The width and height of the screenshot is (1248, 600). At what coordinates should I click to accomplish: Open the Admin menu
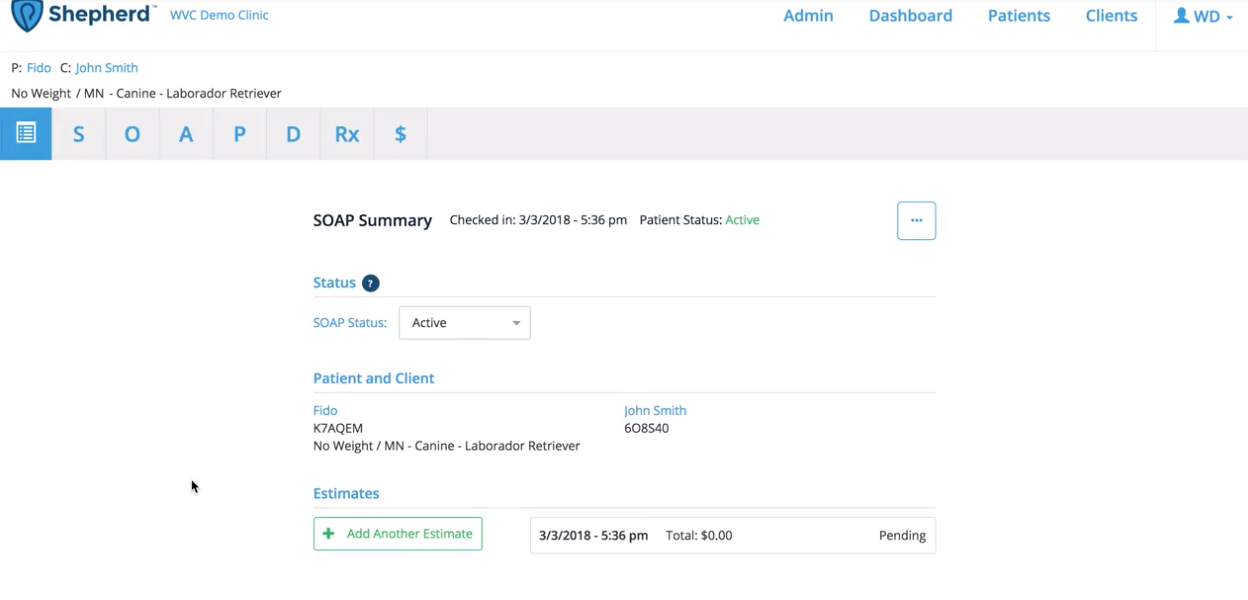pos(808,16)
